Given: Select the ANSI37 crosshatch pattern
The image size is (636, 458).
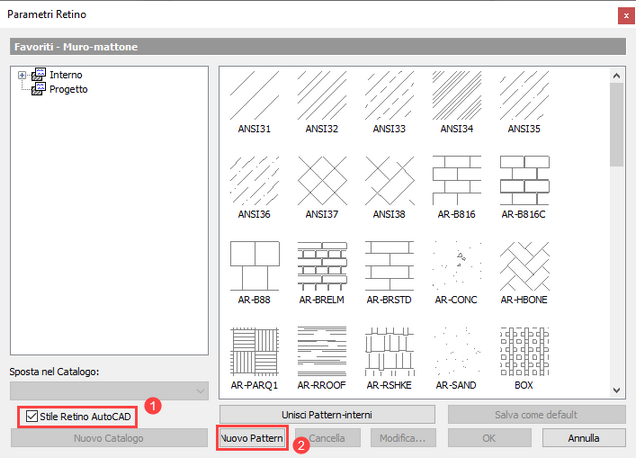Looking at the screenshot, I should pyautogui.click(x=322, y=188).
